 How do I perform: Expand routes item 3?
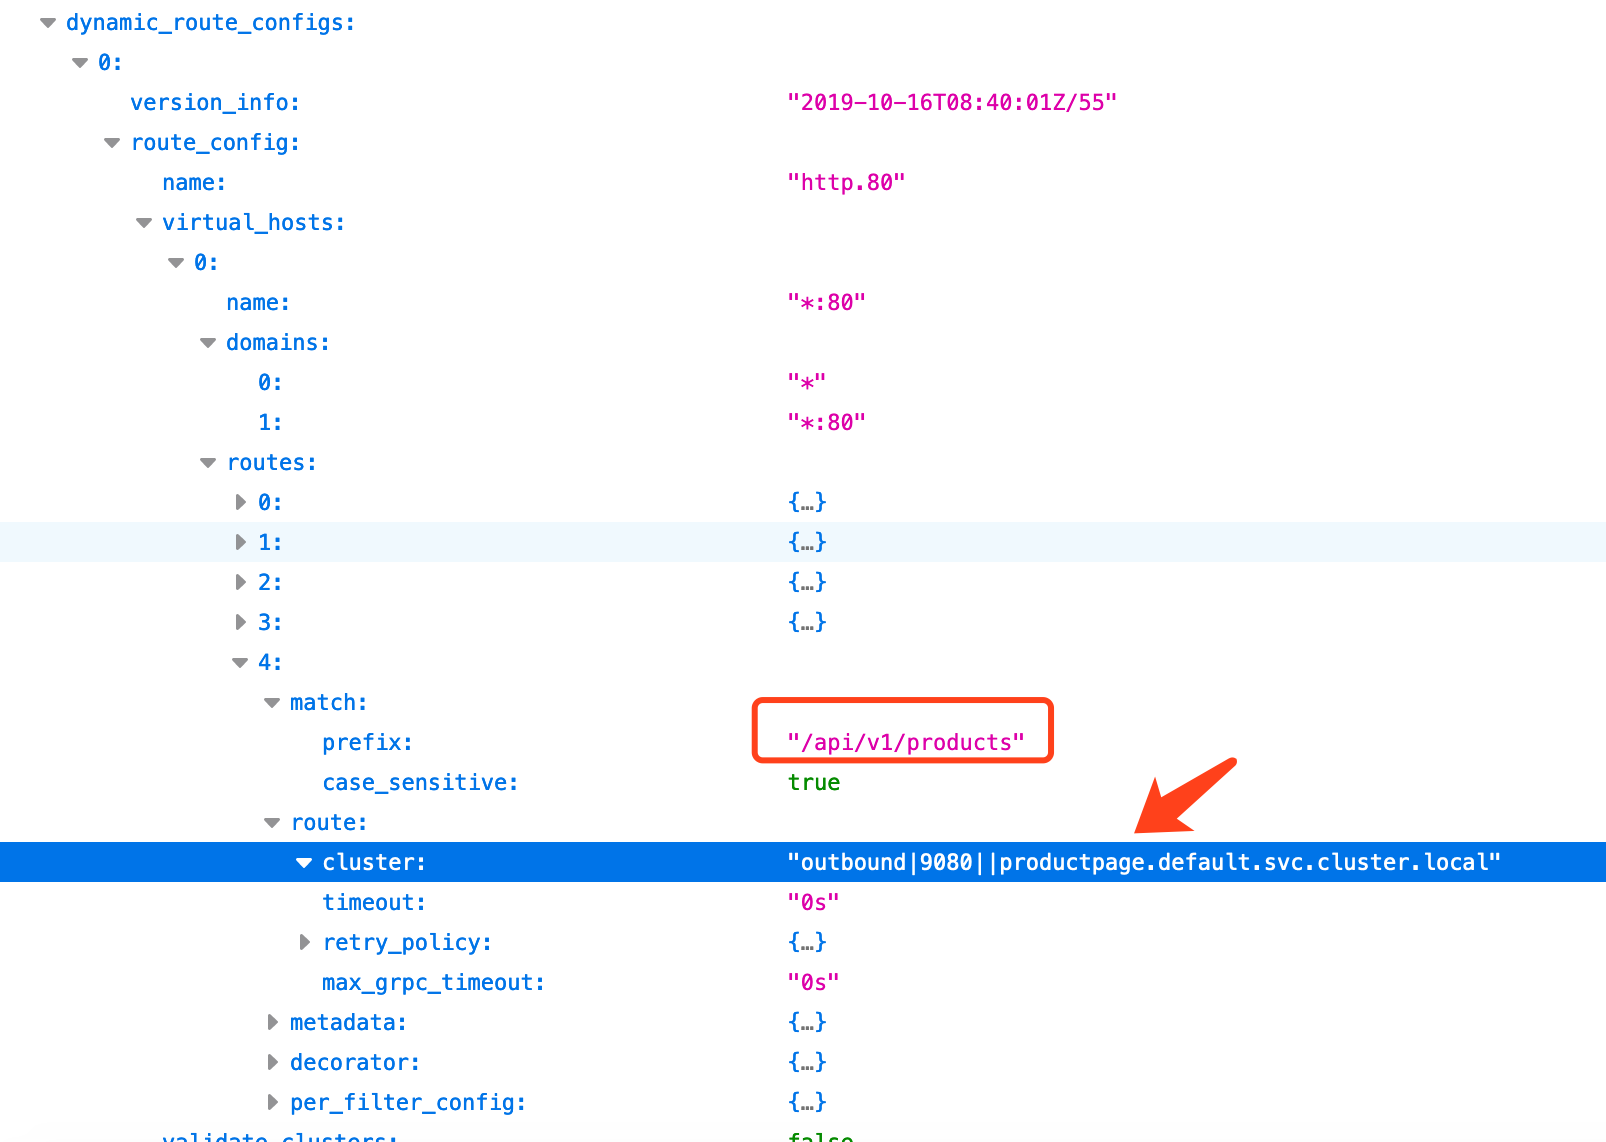pos(240,622)
